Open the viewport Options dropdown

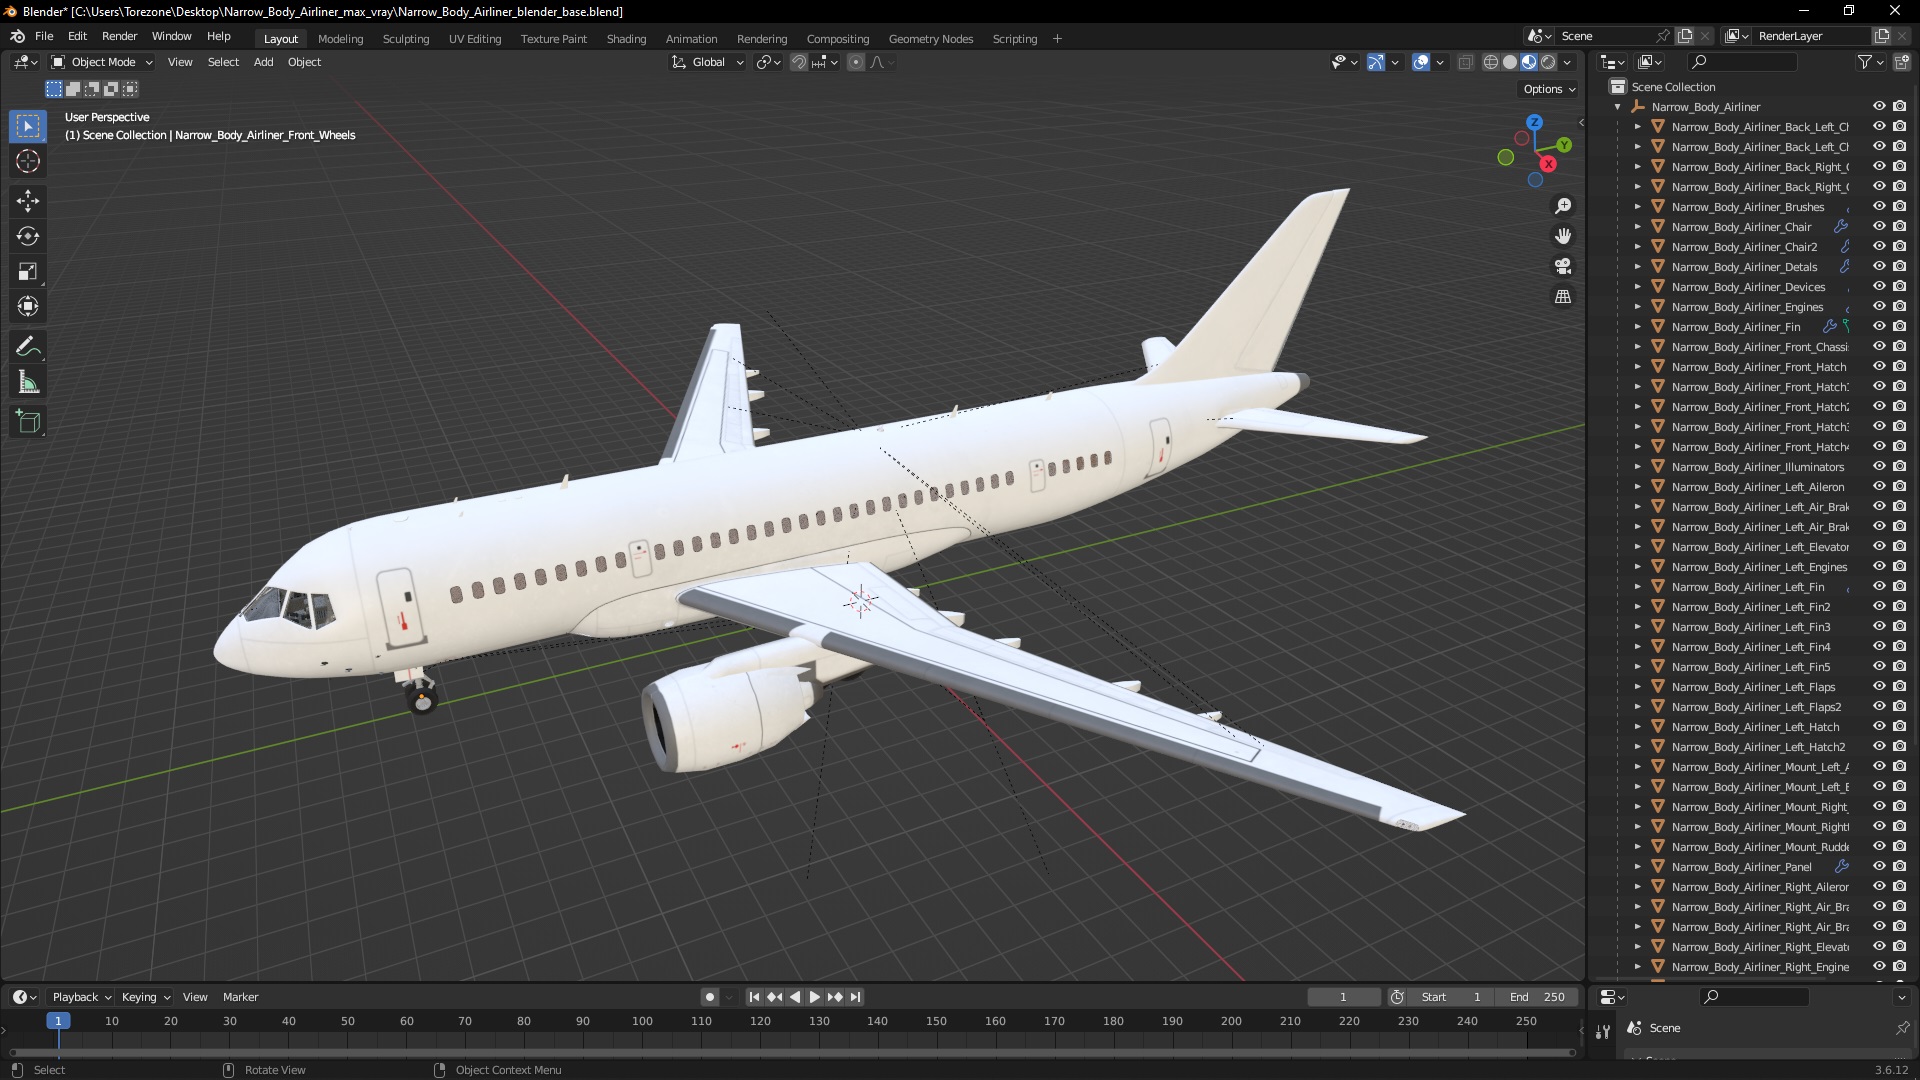tap(1549, 89)
